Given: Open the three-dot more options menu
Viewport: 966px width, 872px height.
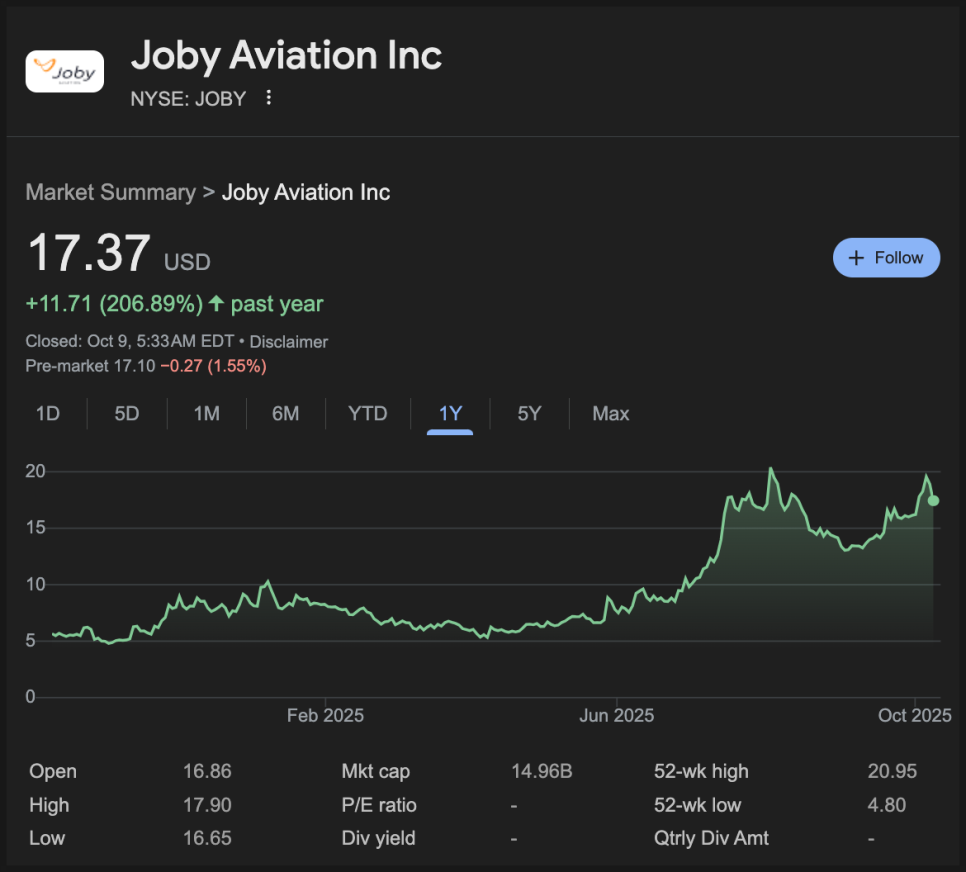Looking at the screenshot, I should 268,98.
